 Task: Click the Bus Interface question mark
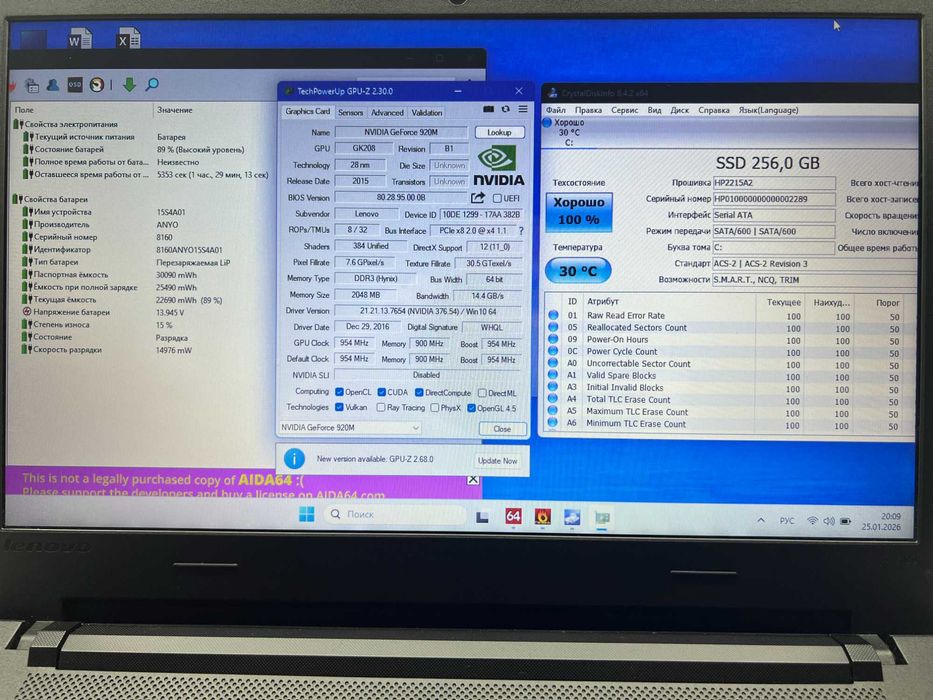[x=521, y=230]
